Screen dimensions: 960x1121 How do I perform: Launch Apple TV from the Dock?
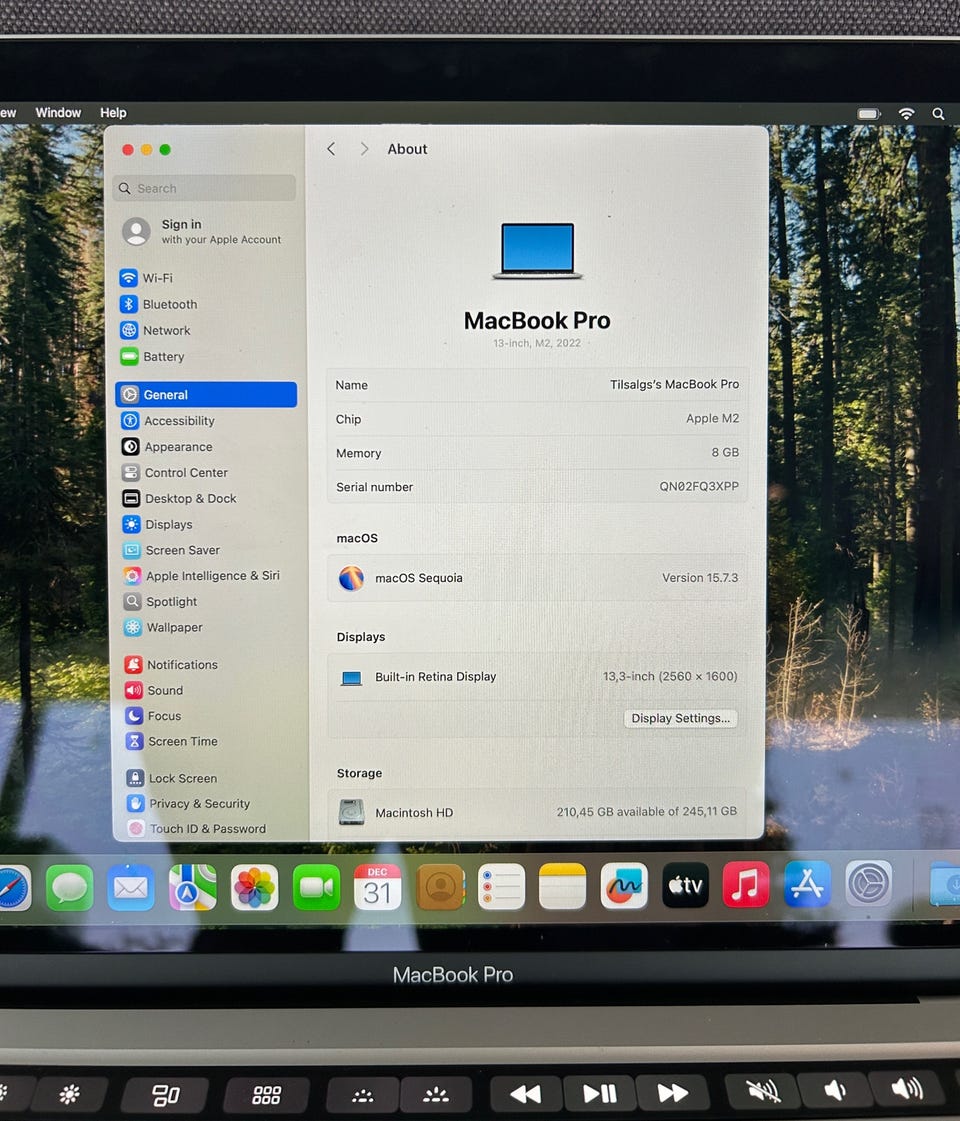686,885
